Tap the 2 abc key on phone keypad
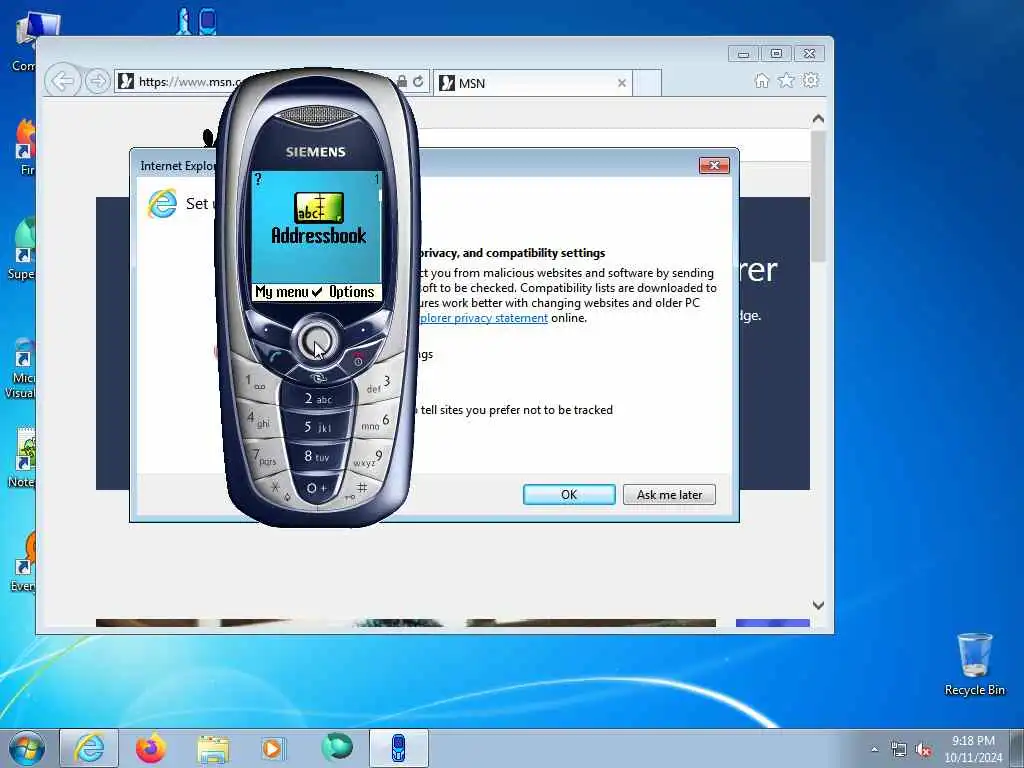 (x=317, y=398)
